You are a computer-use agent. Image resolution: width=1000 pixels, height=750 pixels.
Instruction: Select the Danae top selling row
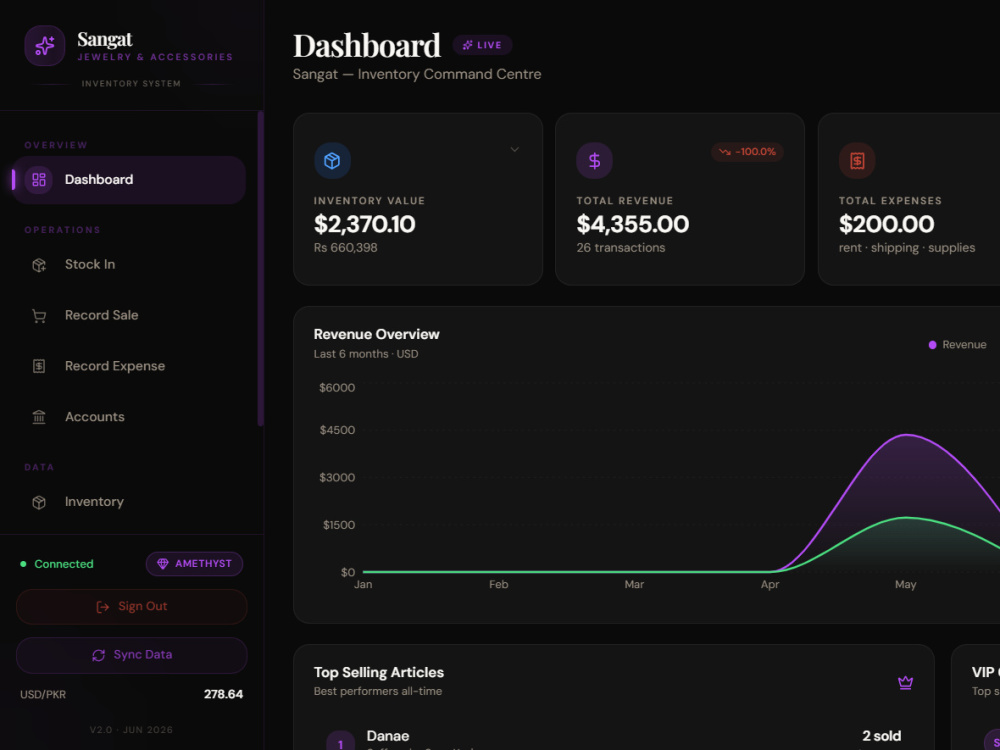coord(614,739)
